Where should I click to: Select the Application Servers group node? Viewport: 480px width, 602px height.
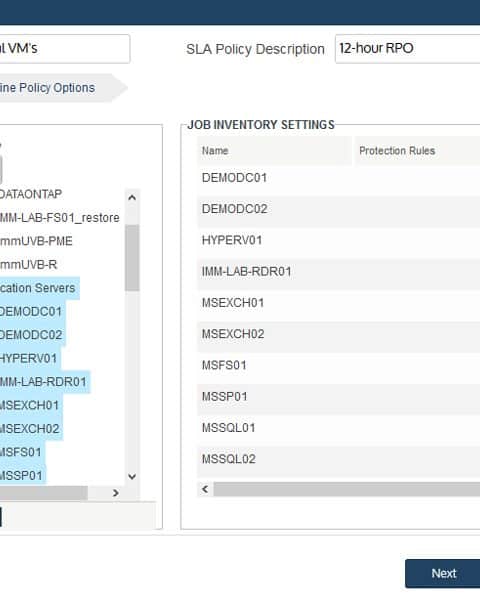pos(38,288)
